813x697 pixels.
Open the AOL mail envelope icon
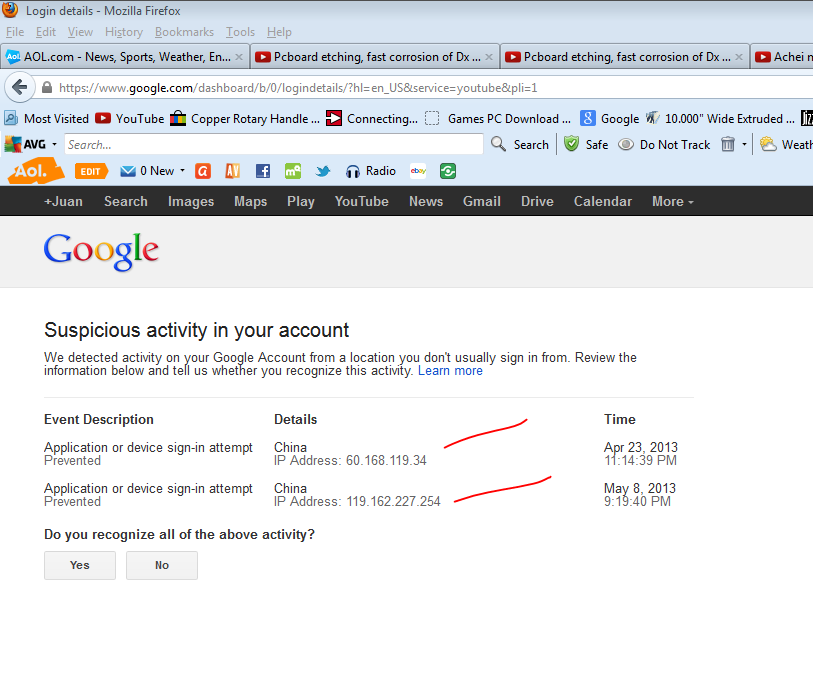128,171
